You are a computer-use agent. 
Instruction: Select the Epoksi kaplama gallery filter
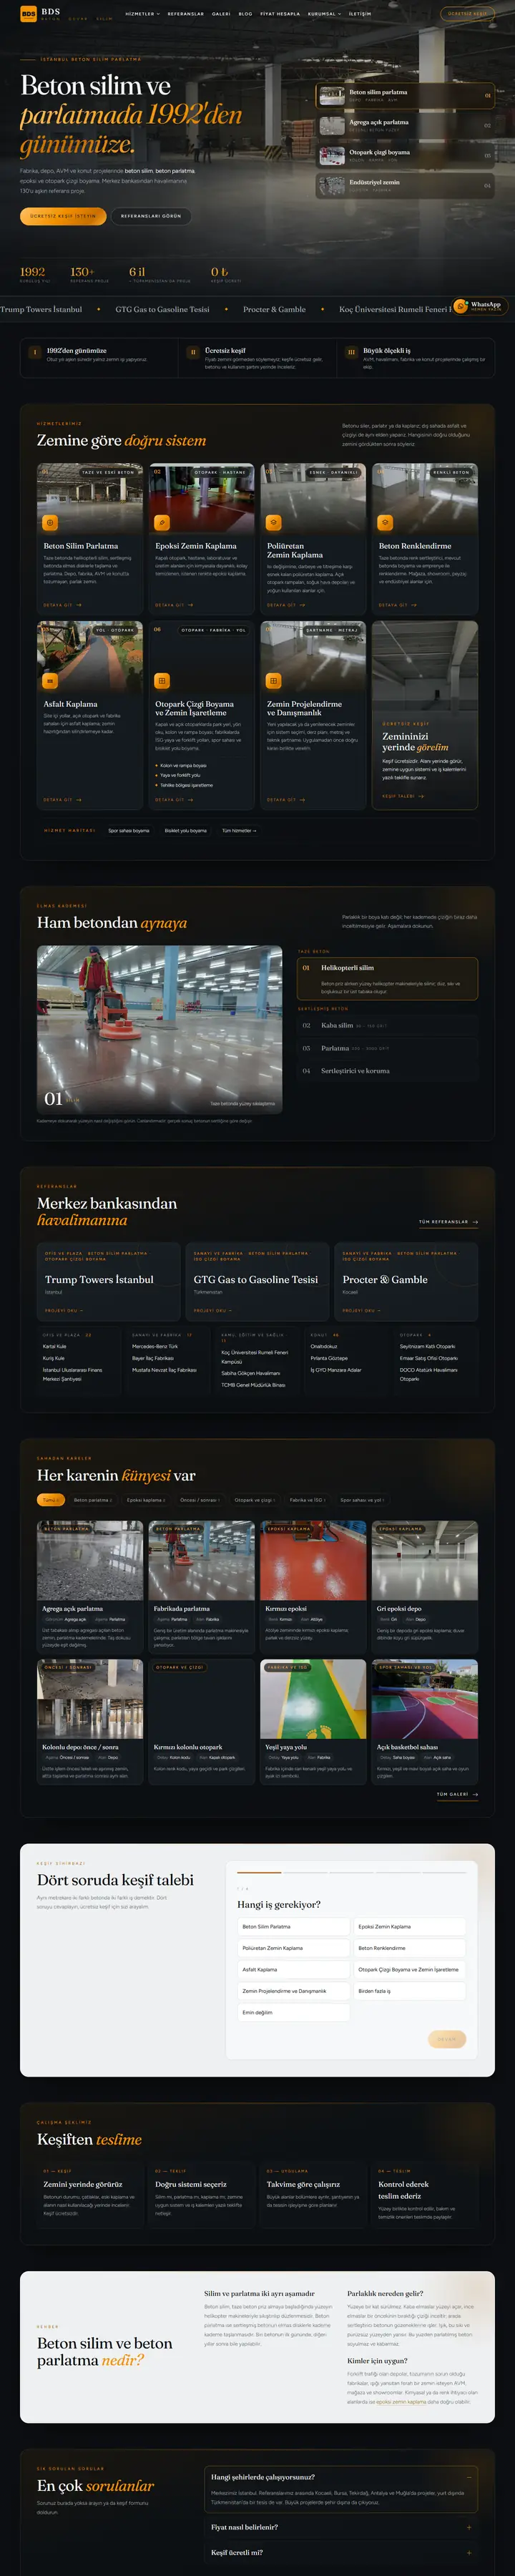click(146, 1500)
